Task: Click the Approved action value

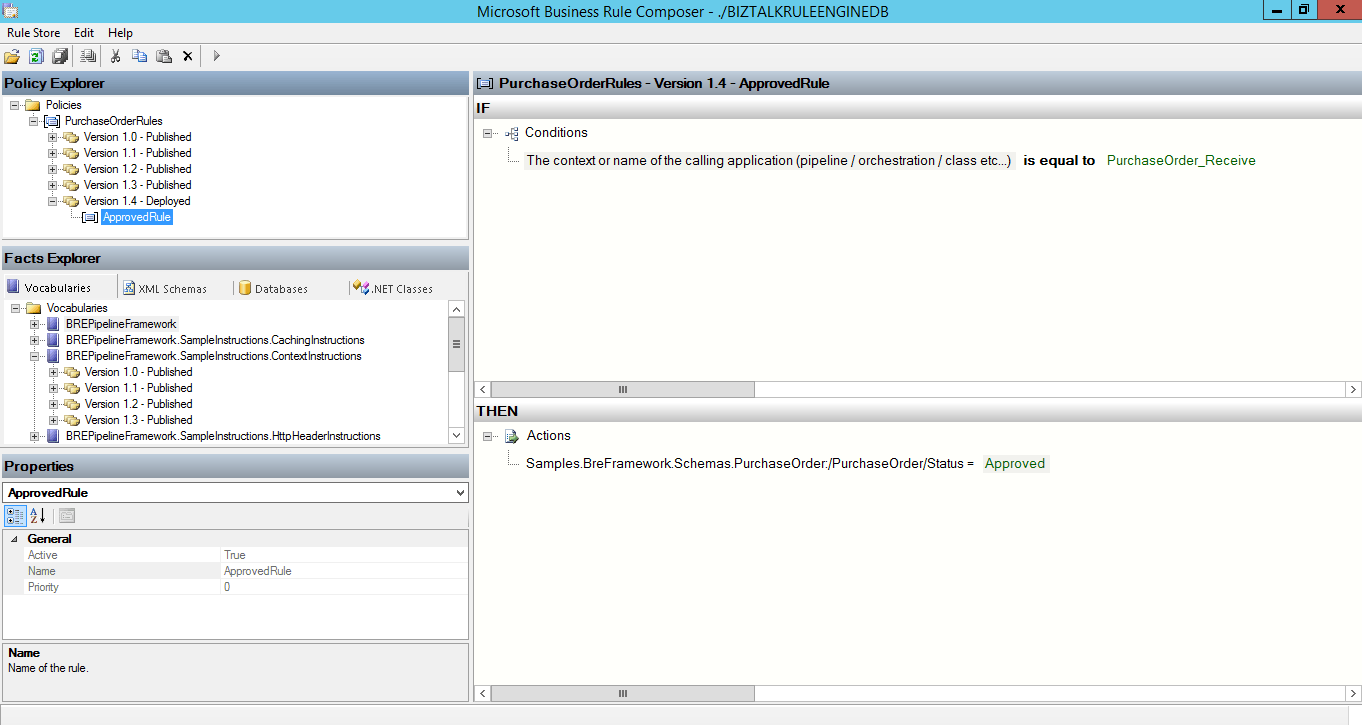Action: click(1015, 463)
